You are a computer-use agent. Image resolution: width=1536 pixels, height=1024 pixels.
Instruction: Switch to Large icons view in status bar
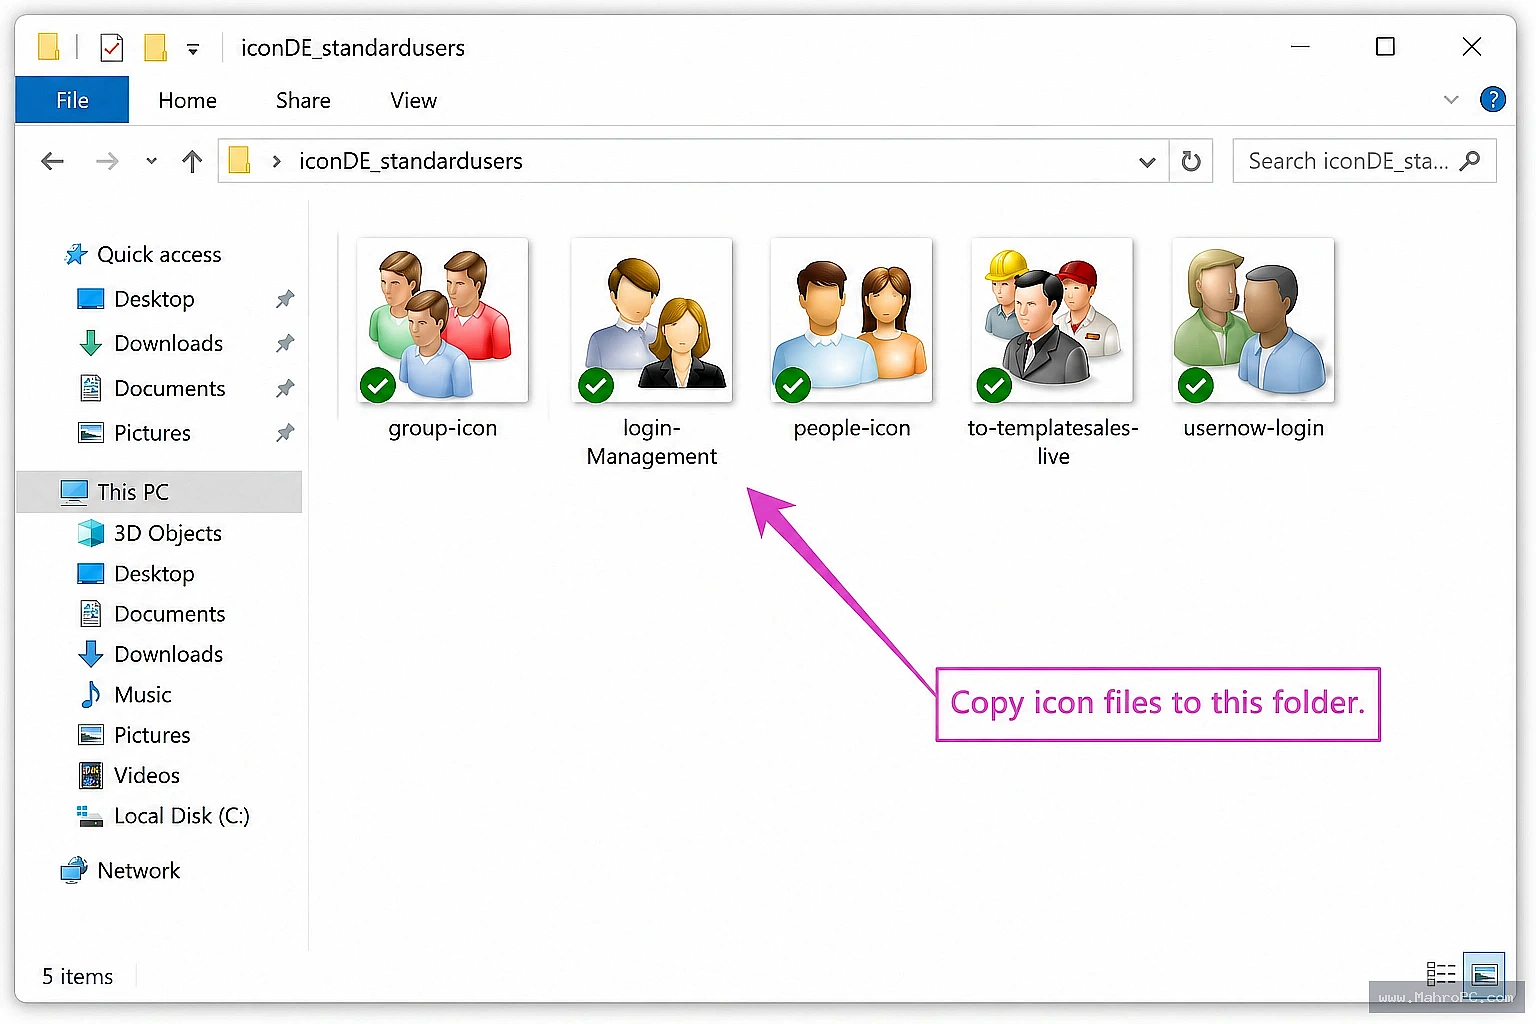pos(1484,973)
